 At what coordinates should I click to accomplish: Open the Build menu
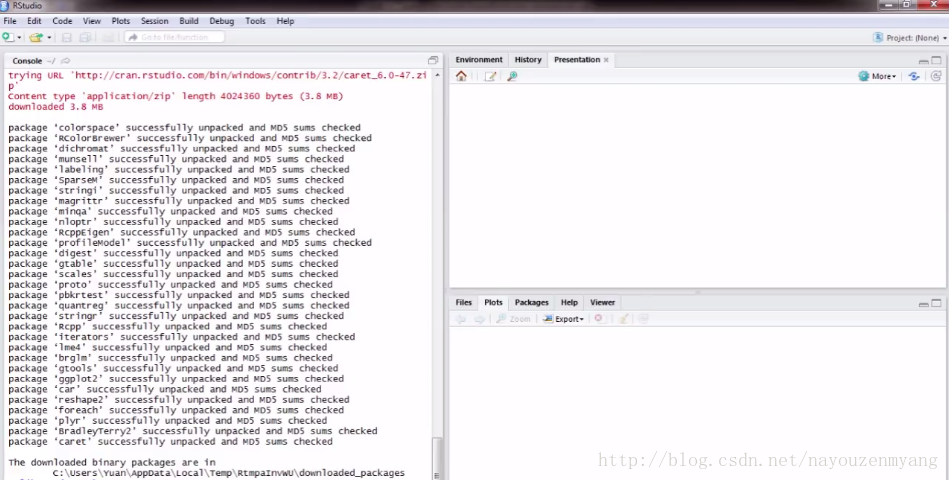(189, 21)
